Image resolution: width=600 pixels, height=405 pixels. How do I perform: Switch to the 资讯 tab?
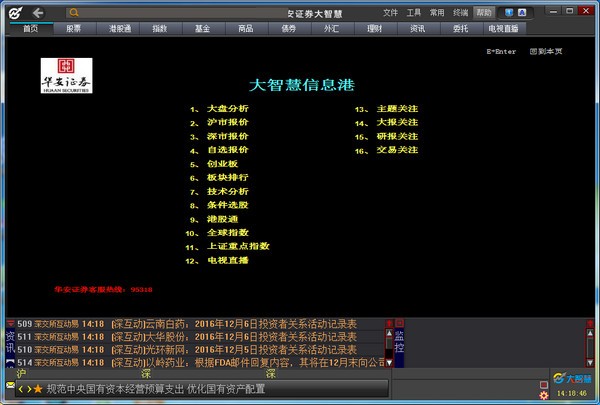click(417, 29)
